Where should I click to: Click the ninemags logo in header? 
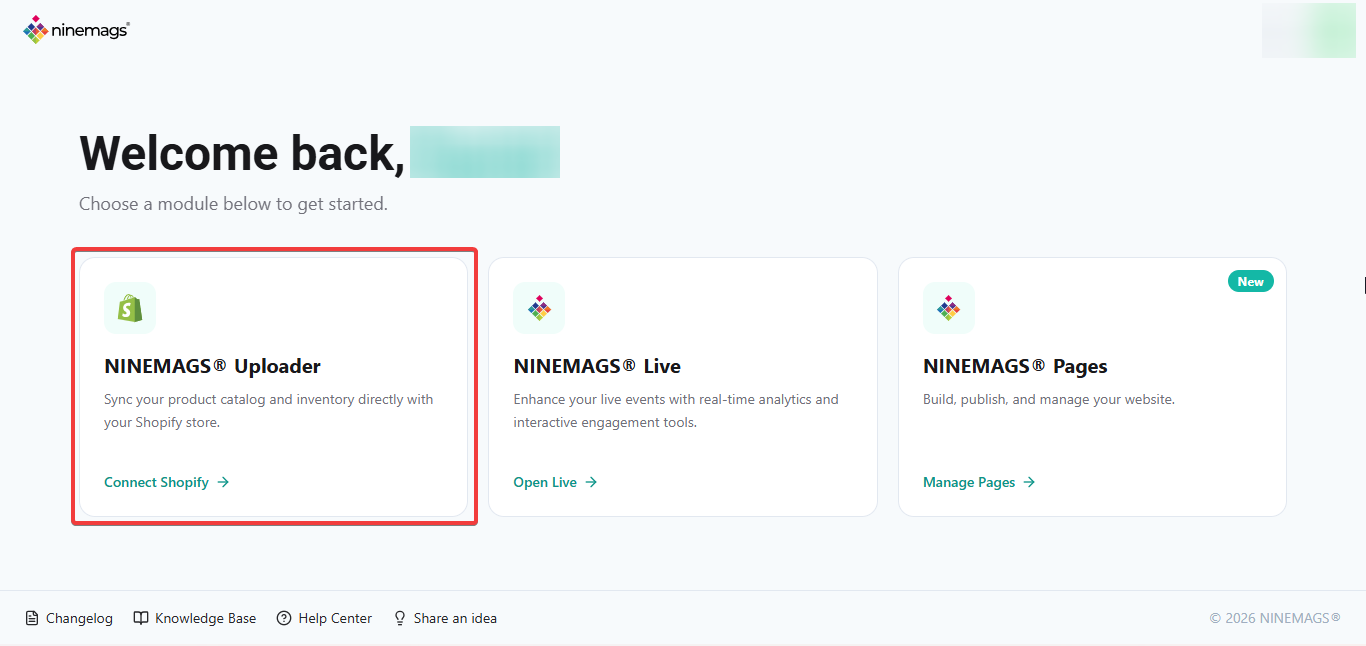tap(76, 30)
